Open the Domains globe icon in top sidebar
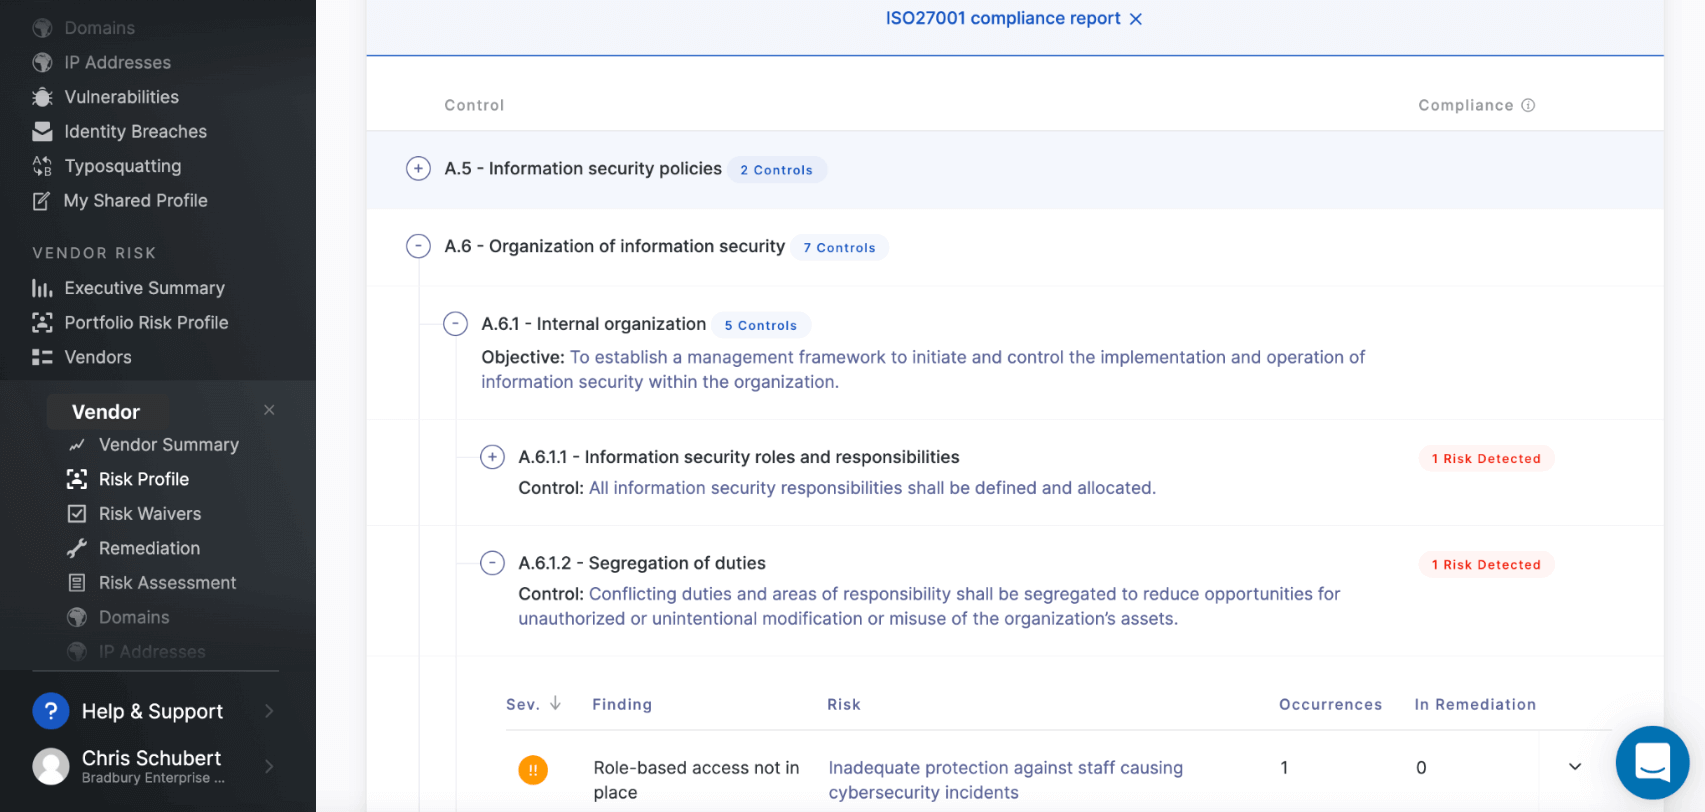Viewport: 1705px width, 812px height. [42, 28]
